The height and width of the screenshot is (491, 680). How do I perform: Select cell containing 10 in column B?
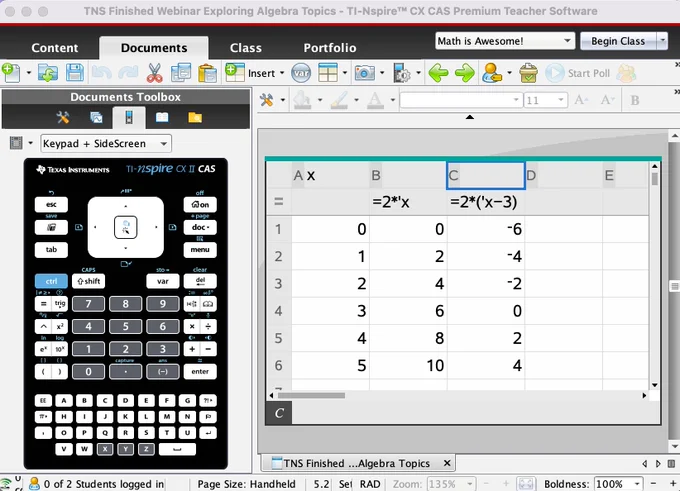(x=408, y=366)
